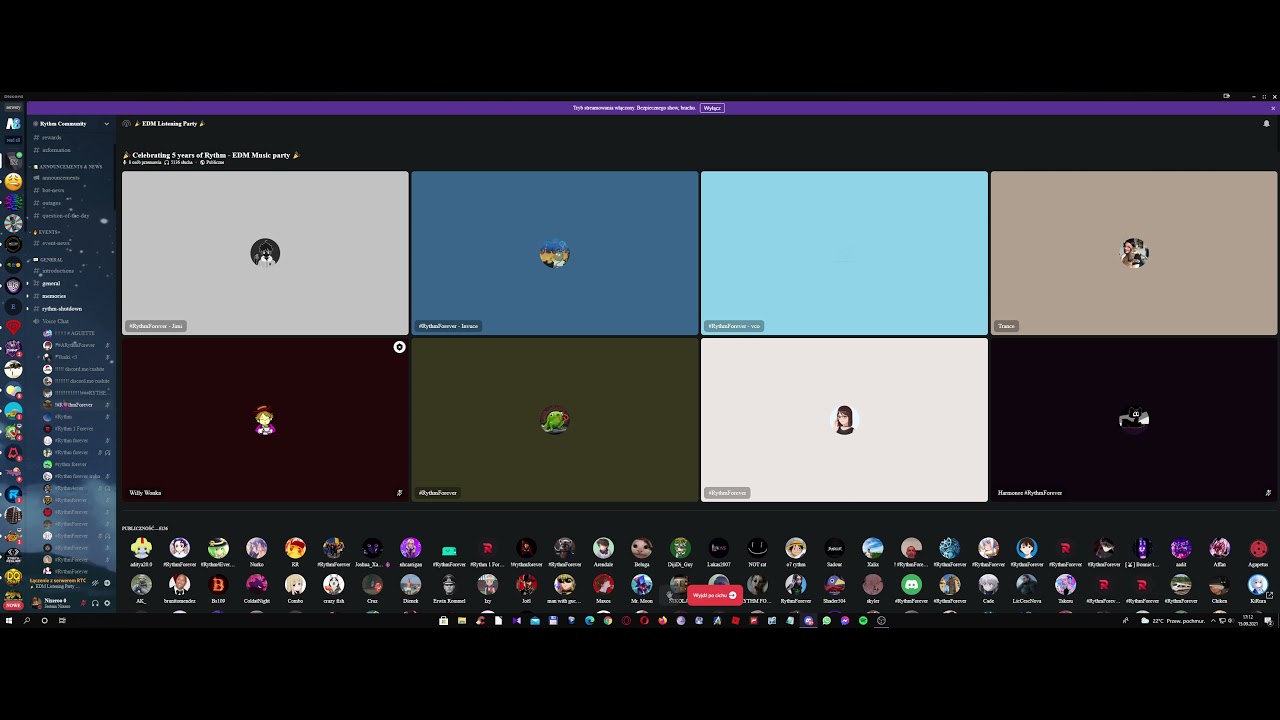Click the NOWE new-mentions indicator

click(13, 605)
